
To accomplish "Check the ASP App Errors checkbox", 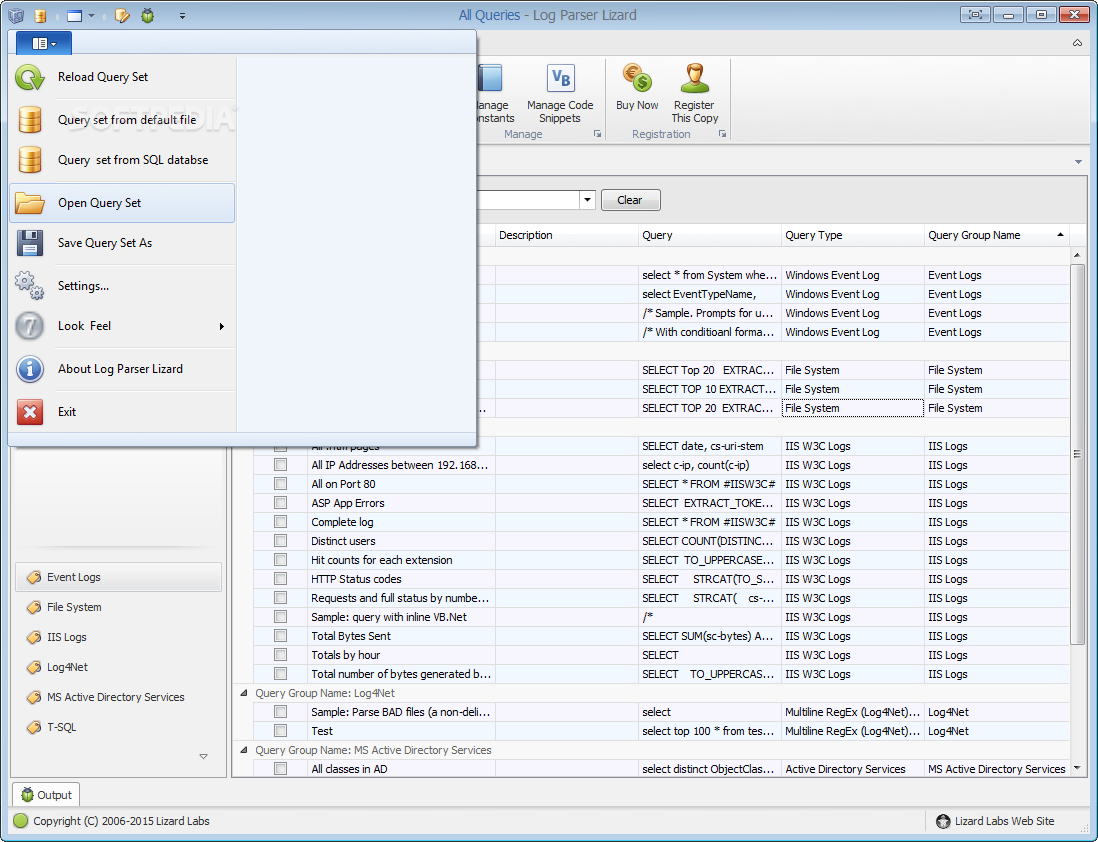I will click(x=281, y=502).
